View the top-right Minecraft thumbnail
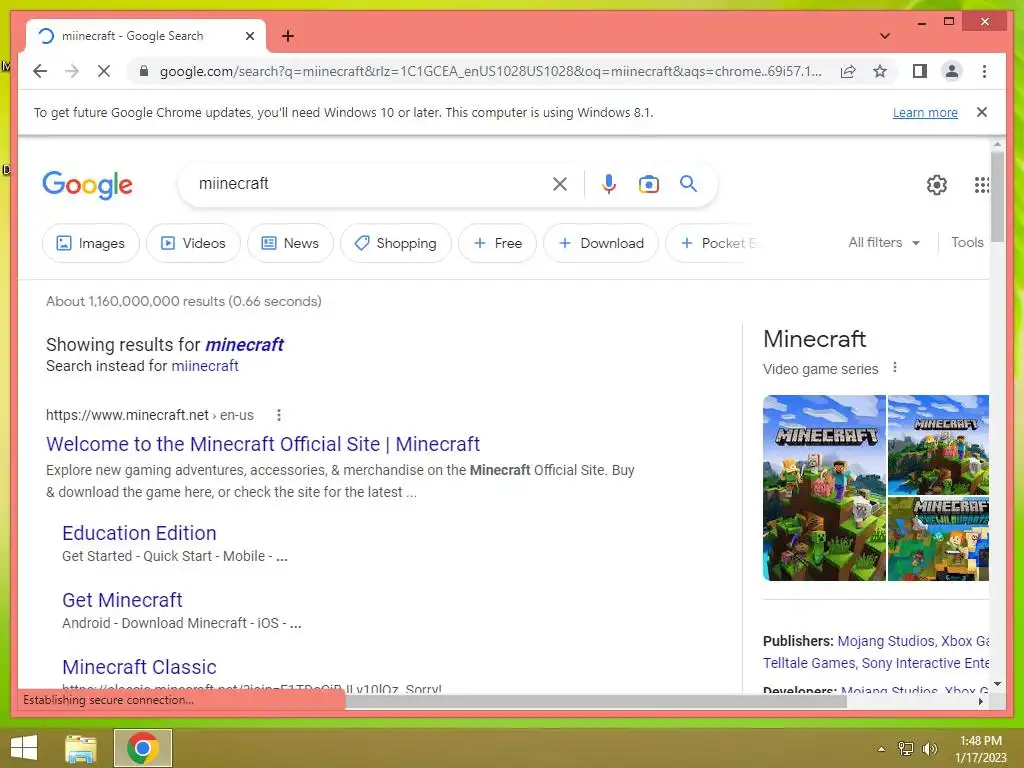 tap(938, 444)
